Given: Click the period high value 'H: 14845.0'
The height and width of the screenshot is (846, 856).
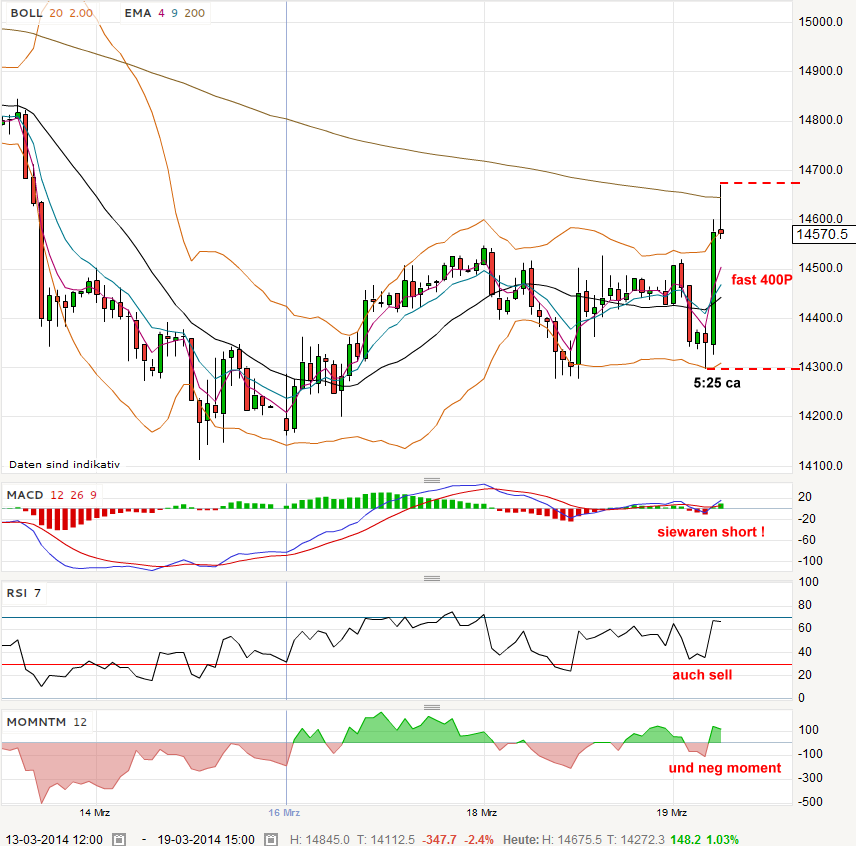Looking at the screenshot, I should pos(319,839).
